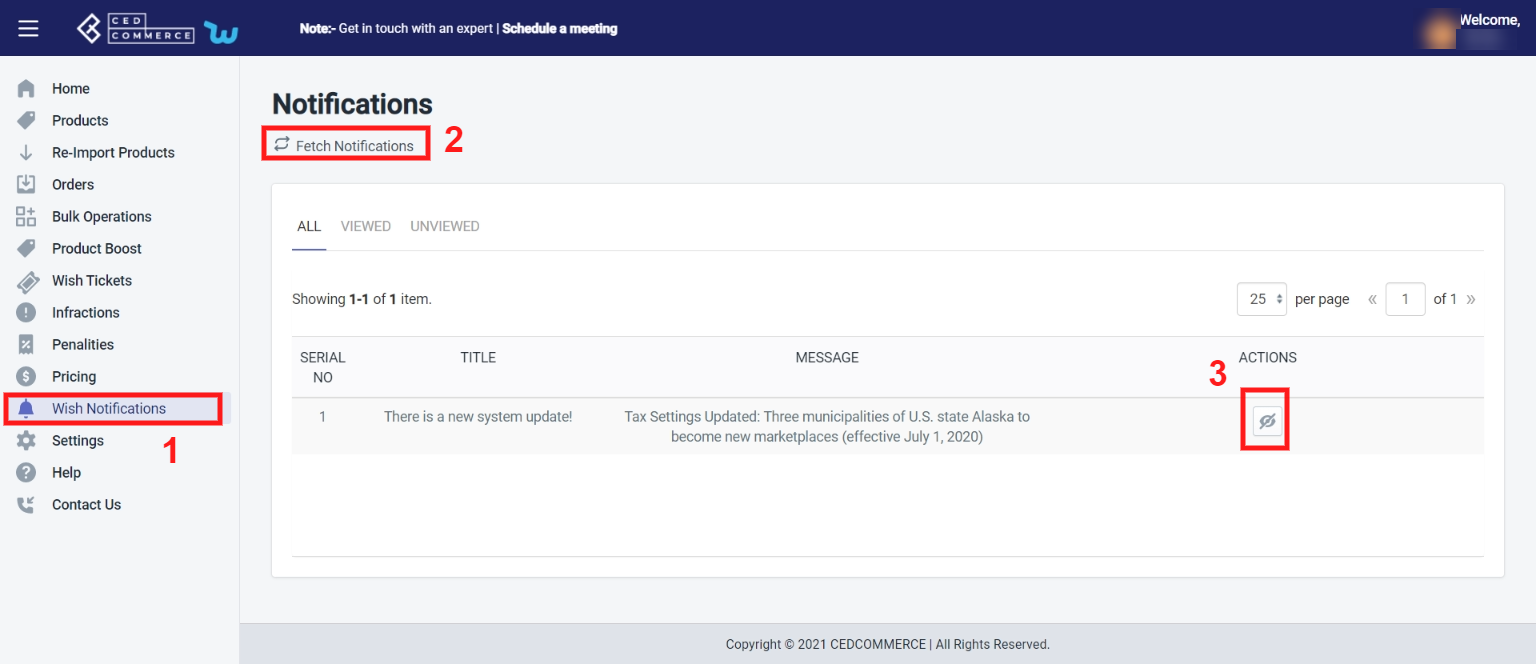Image resolution: width=1536 pixels, height=664 pixels.
Task: Open Pricing via the dollar icon
Action: [27, 376]
